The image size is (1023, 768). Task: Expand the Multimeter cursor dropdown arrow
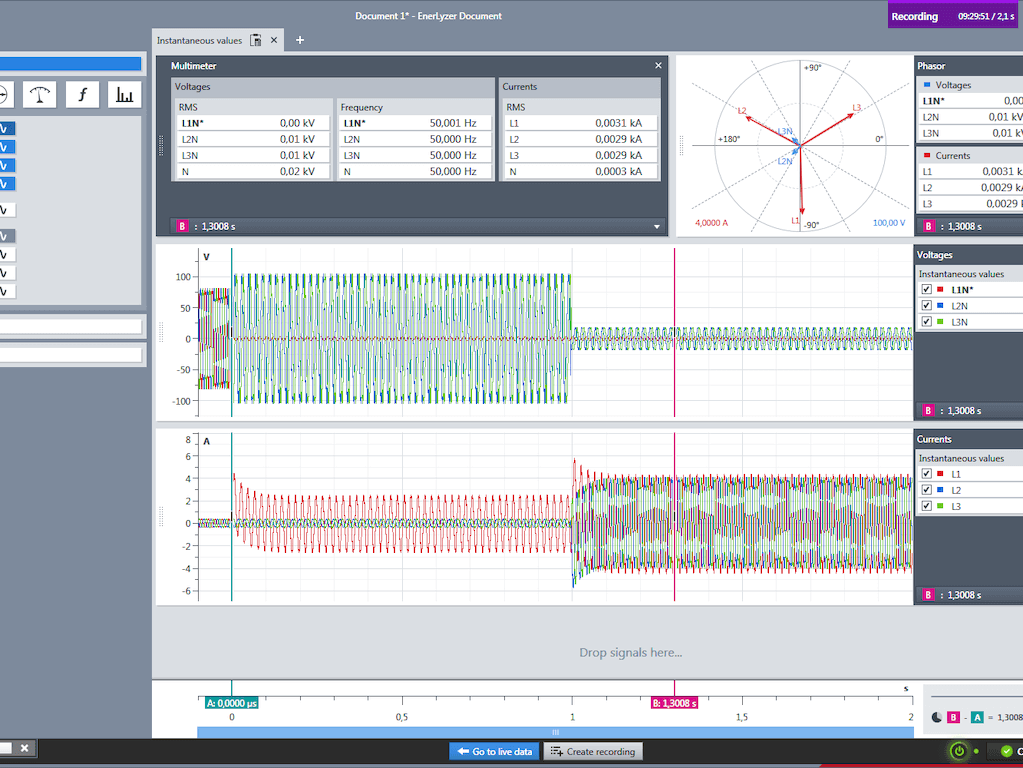[657, 227]
